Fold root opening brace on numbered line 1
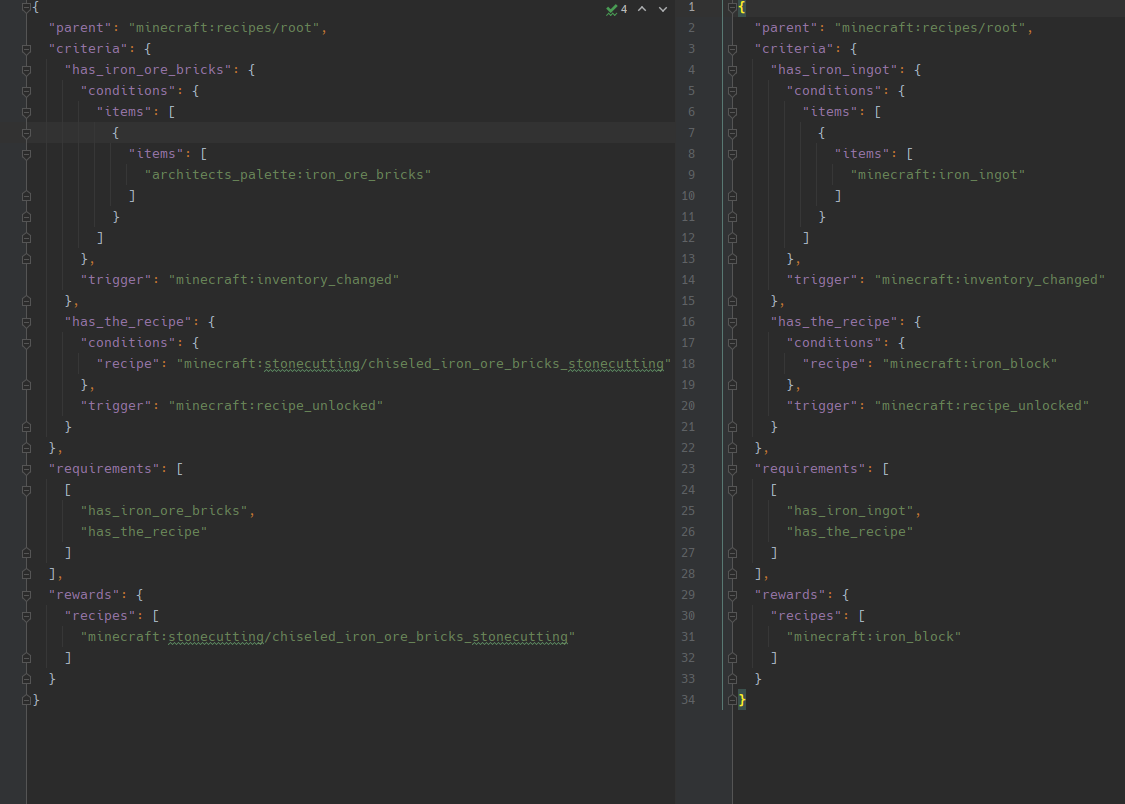The height and width of the screenshot is (804, 1125). 733,7
